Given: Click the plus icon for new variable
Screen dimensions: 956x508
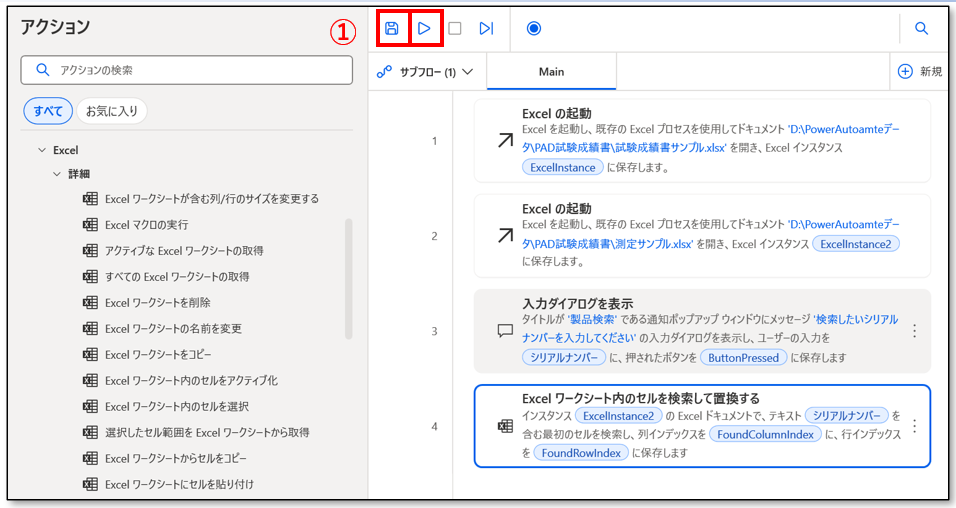Looking at the screenshot, I should 905,72.
